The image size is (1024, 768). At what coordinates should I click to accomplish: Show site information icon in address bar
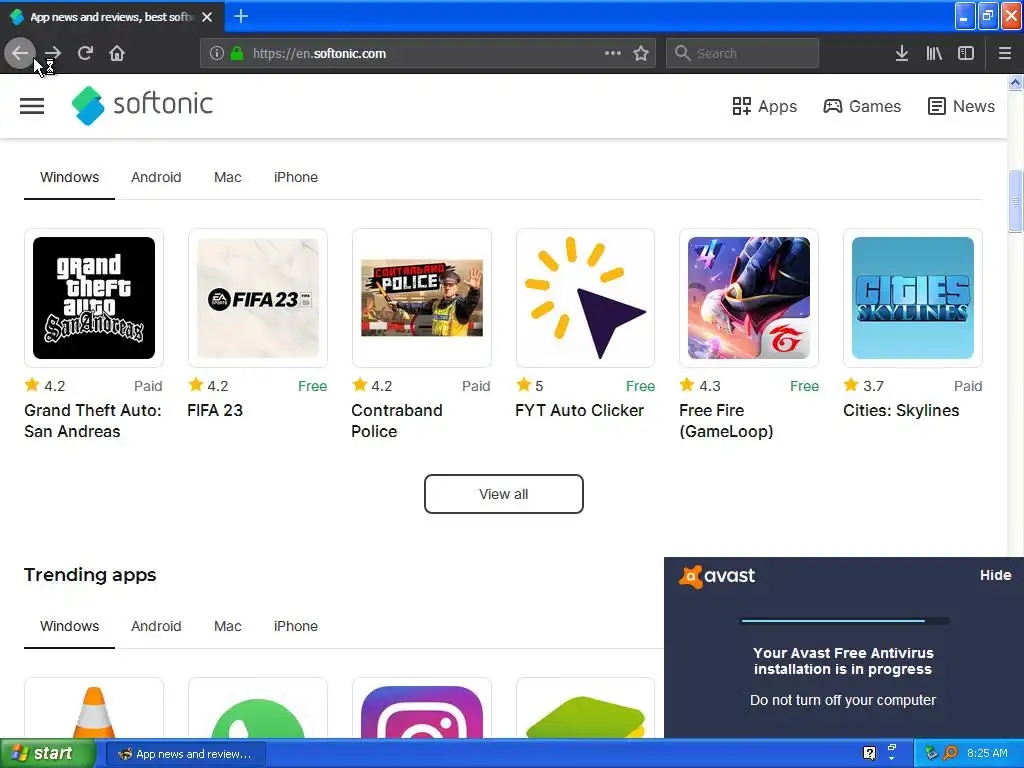click(217, 54)
